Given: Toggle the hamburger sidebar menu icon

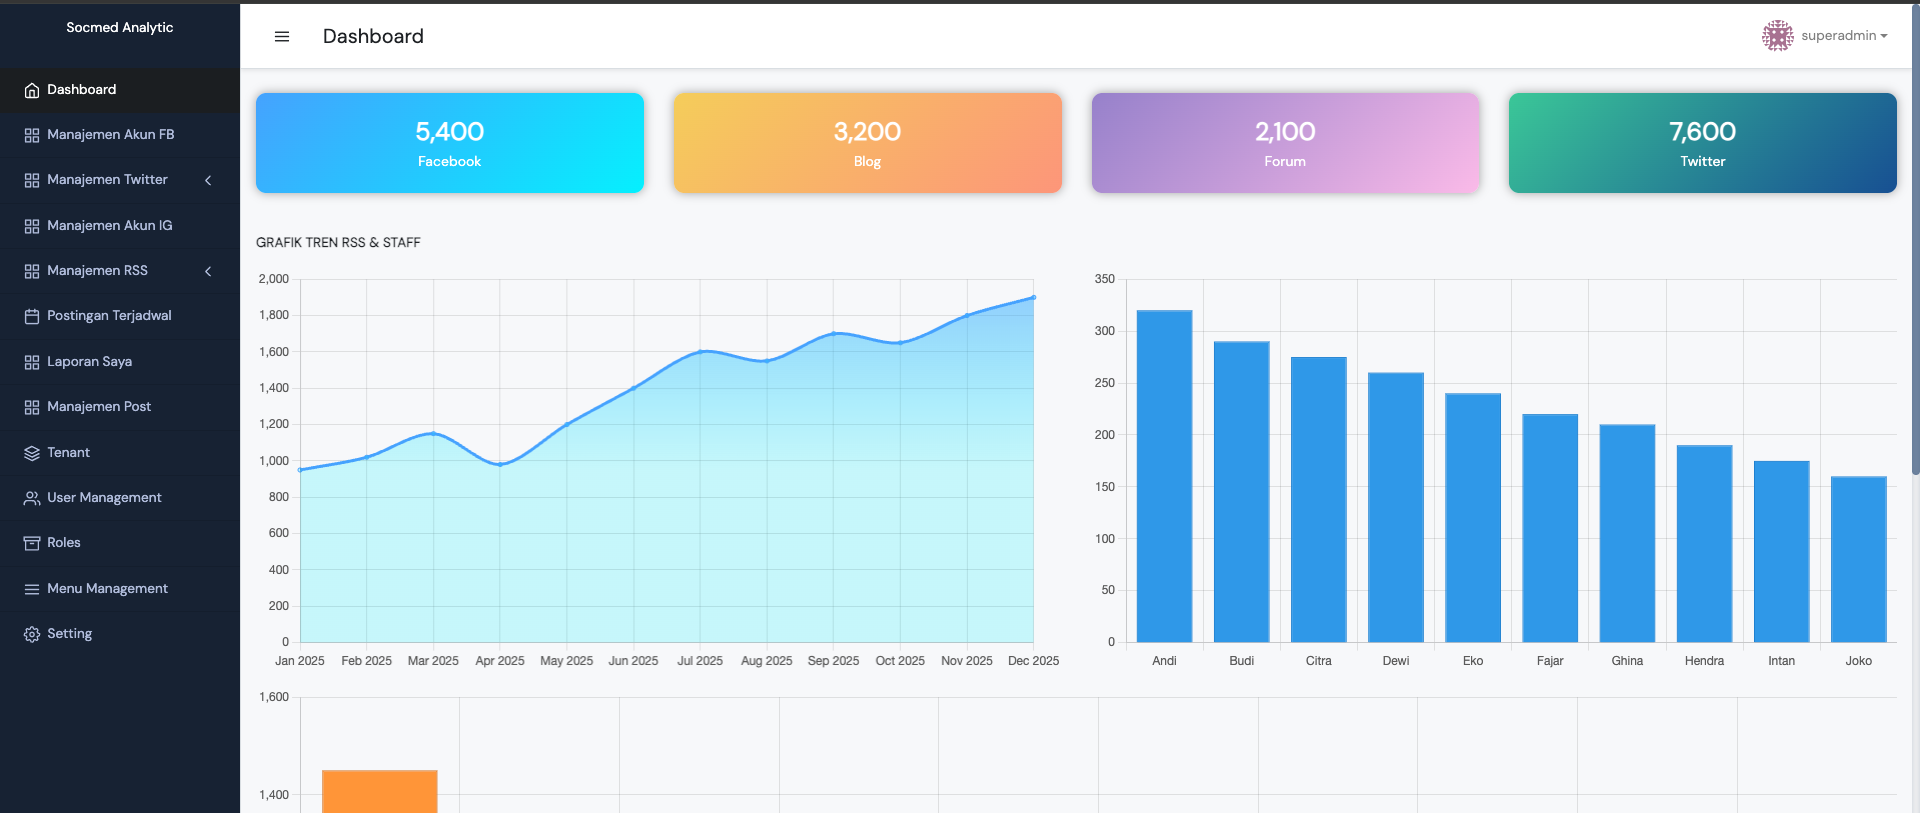Looking at the screenshot, I should [282, 37].
